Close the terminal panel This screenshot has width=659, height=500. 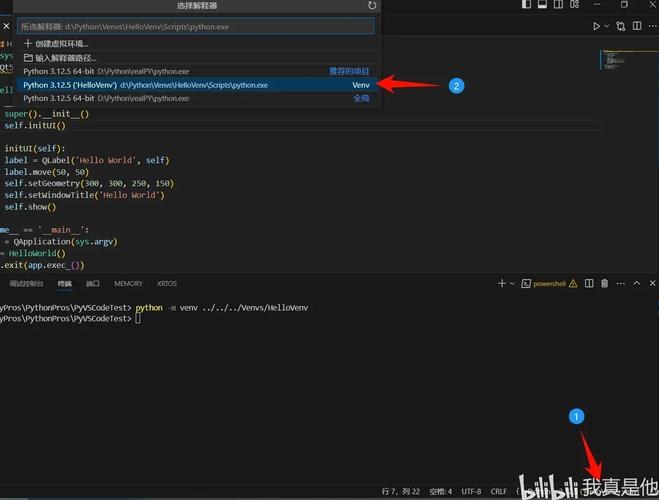click(653, 284)
